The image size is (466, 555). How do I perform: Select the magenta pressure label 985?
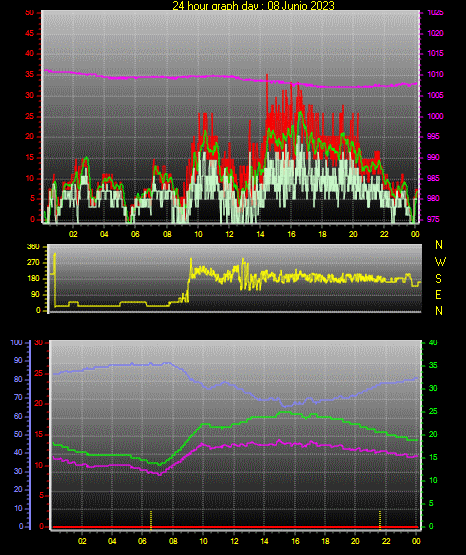433,178
